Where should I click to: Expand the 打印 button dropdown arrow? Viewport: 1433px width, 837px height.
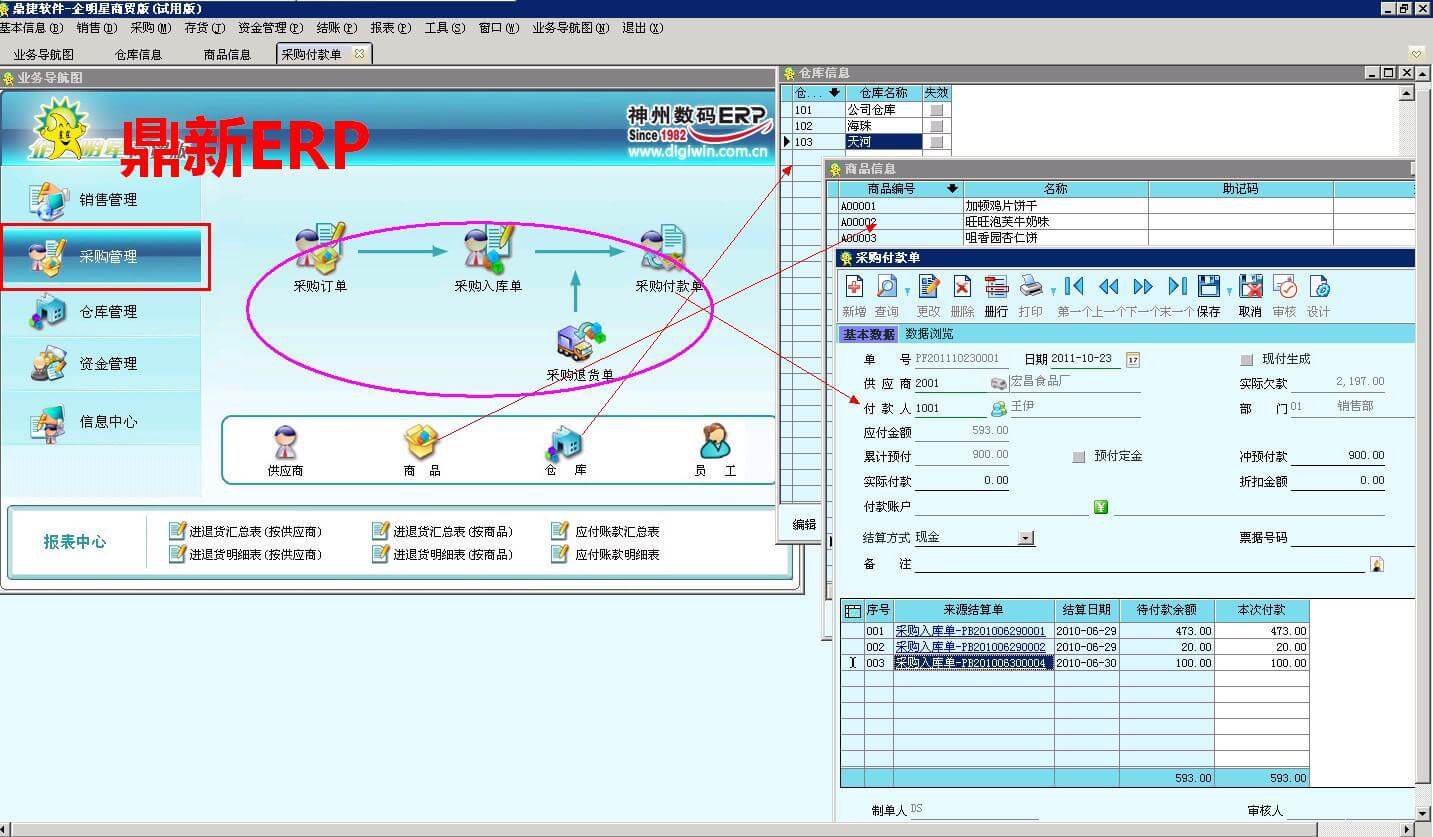tap(1053, 291)
